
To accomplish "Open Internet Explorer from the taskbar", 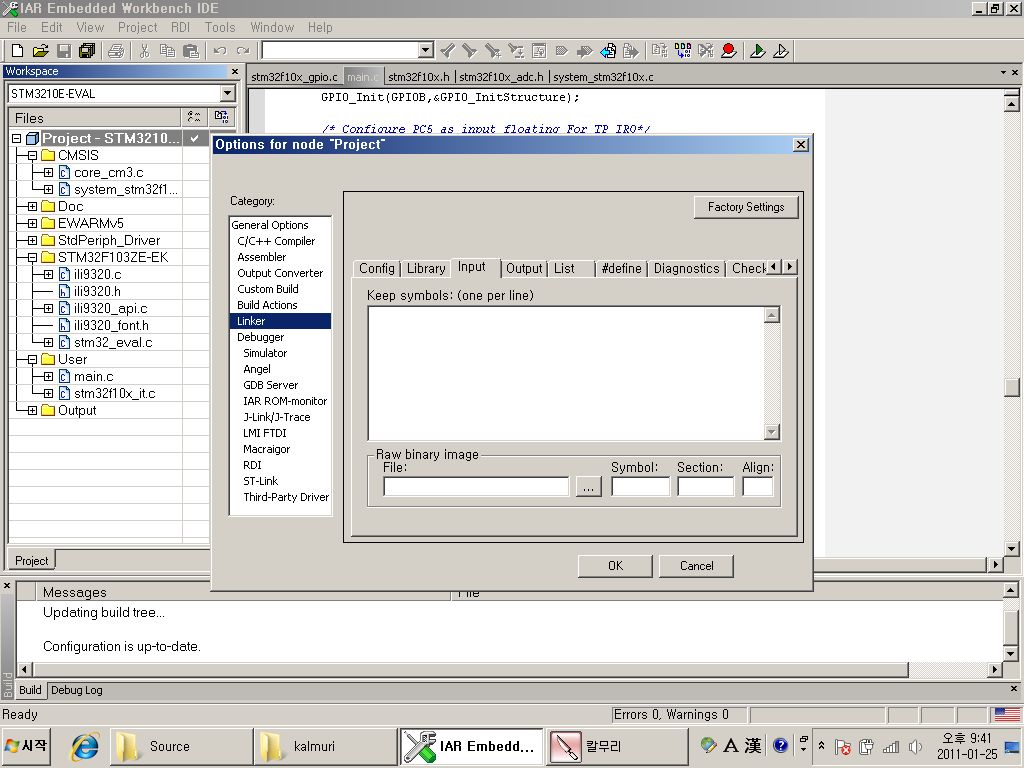I will (x=85, y=746).
